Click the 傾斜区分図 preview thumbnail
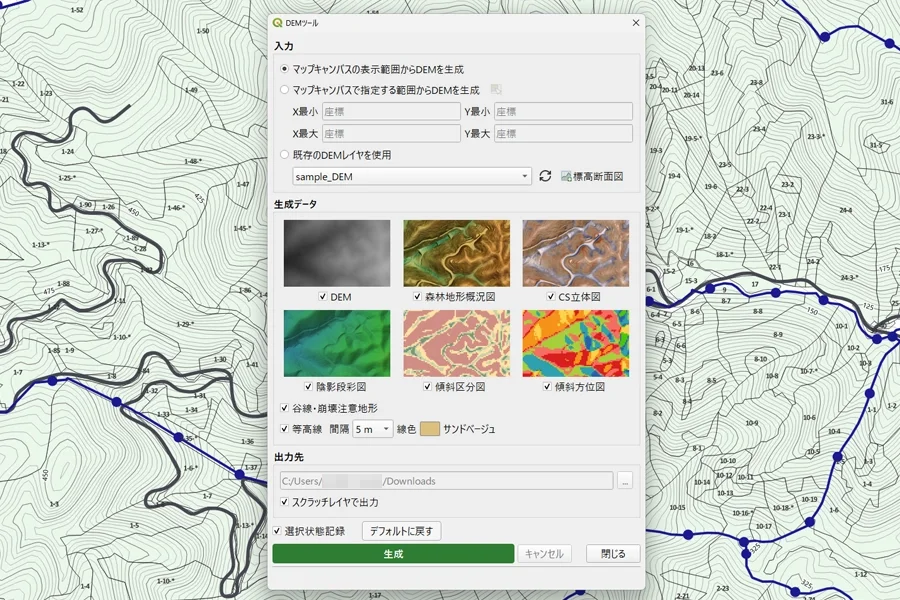This screenshot has height=600, width=900. [456, 343]
